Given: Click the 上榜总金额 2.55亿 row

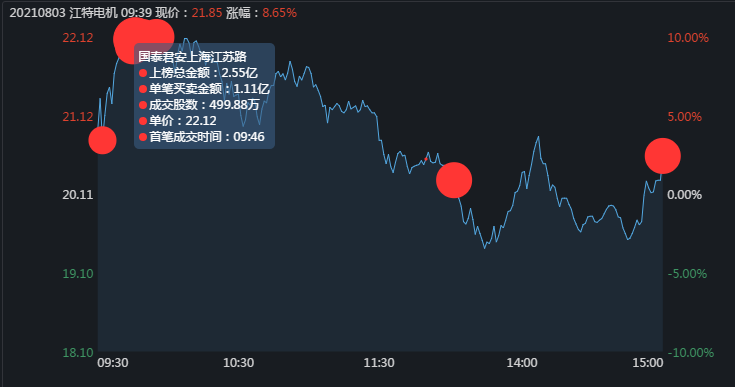Looking at the screenshot, I should tap(198, 73).
